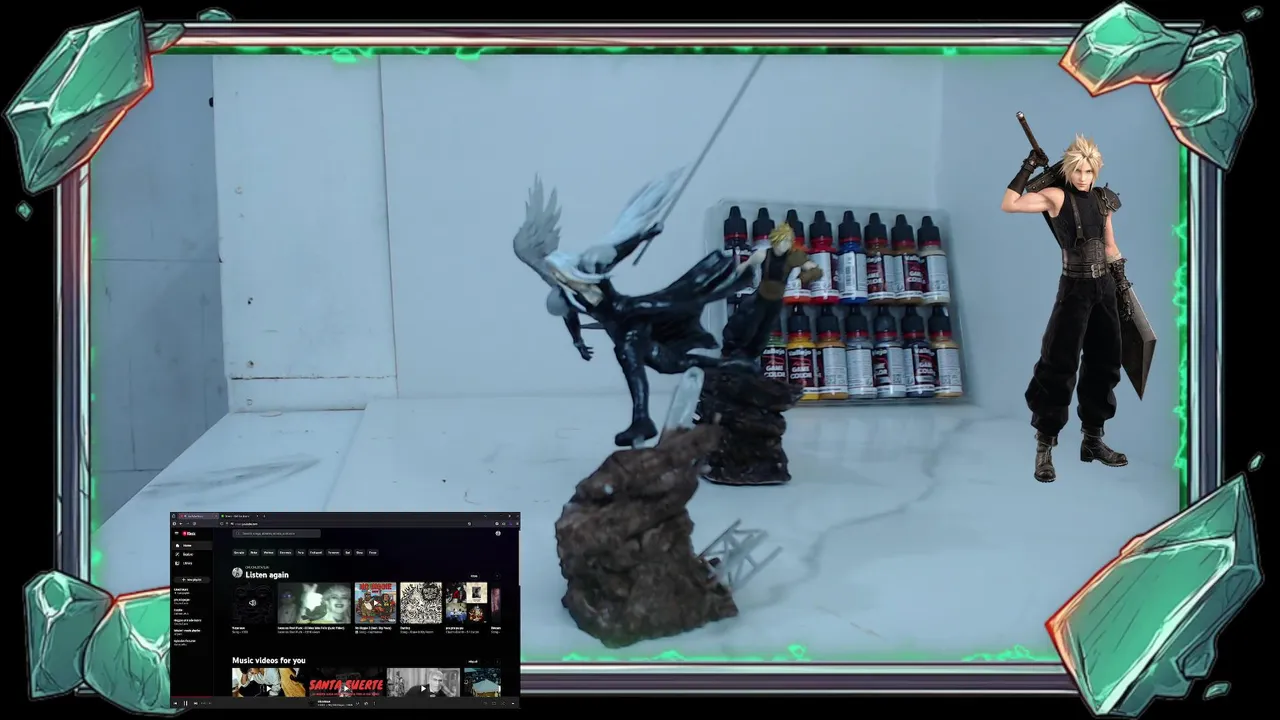The image size is (1280, 720).
Task: Click the Listen again heading
Action: pos(267,575)
